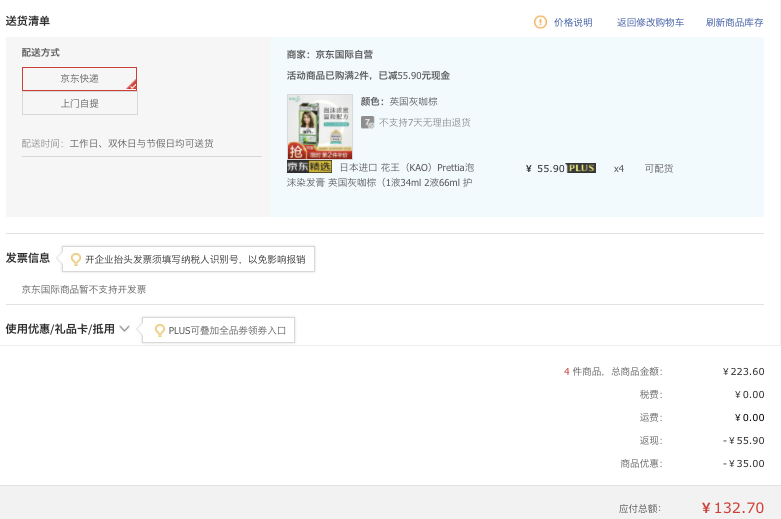Click the 发票信息 heading
This screenshot has height=519, width=781.
[x=28, y=258]
